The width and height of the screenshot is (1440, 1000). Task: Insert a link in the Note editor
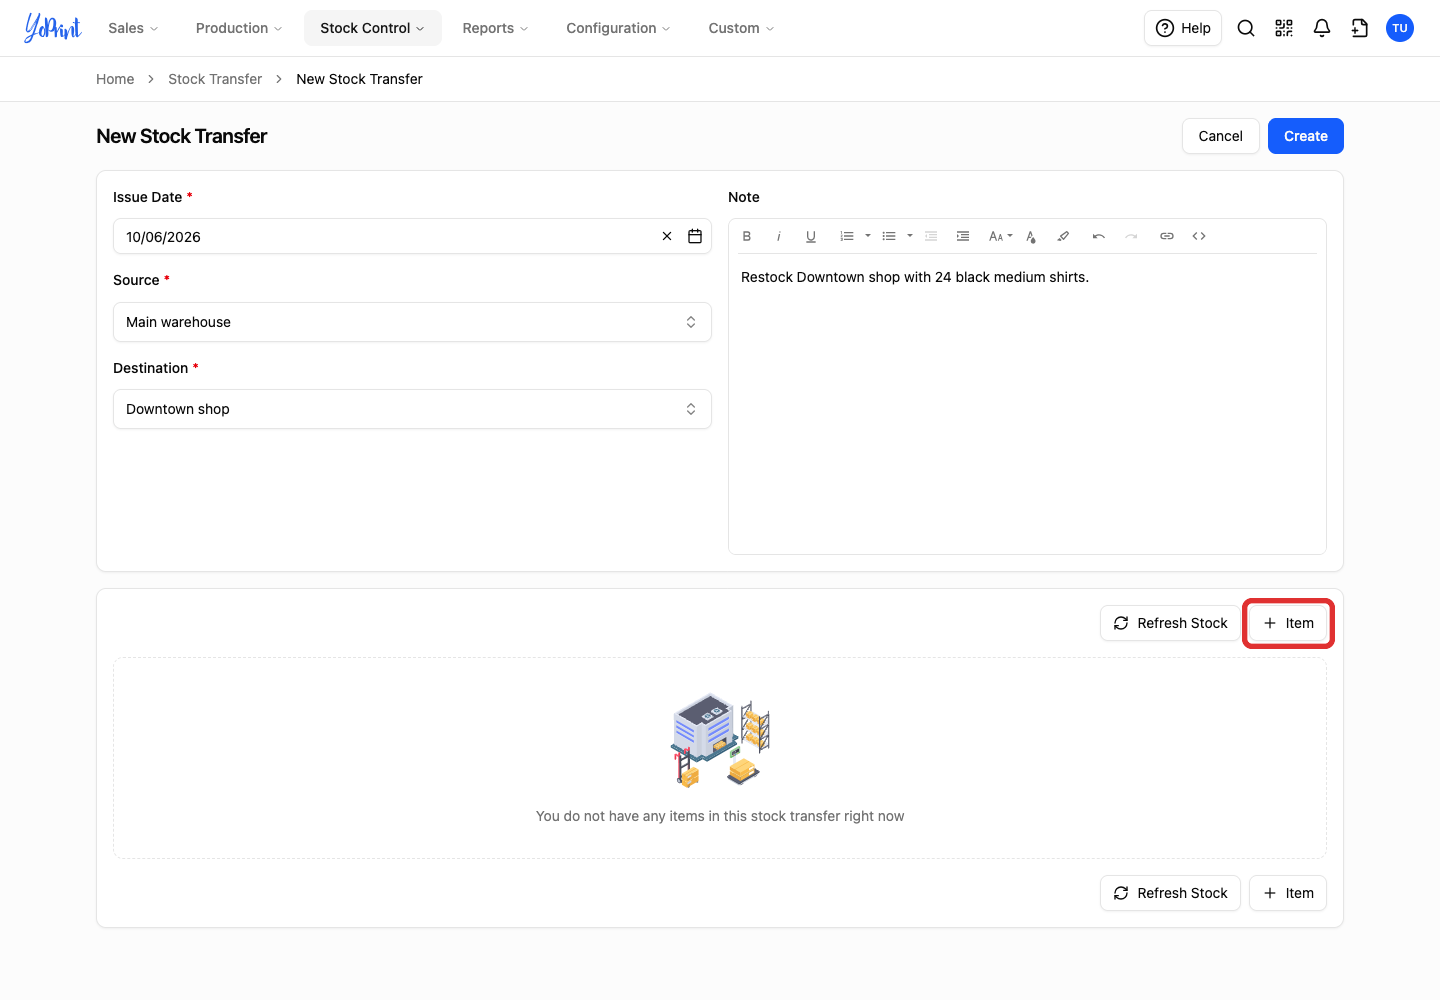[1167, 236]
